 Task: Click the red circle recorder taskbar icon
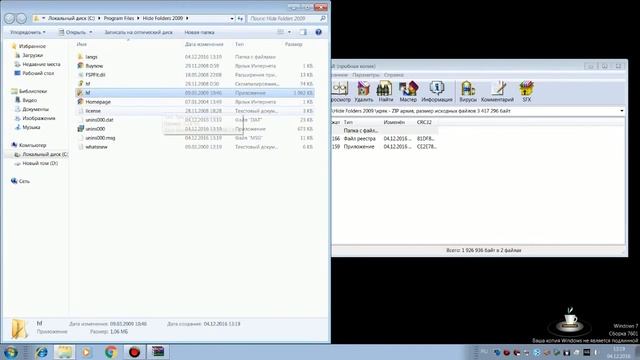(x=134, y=352)
